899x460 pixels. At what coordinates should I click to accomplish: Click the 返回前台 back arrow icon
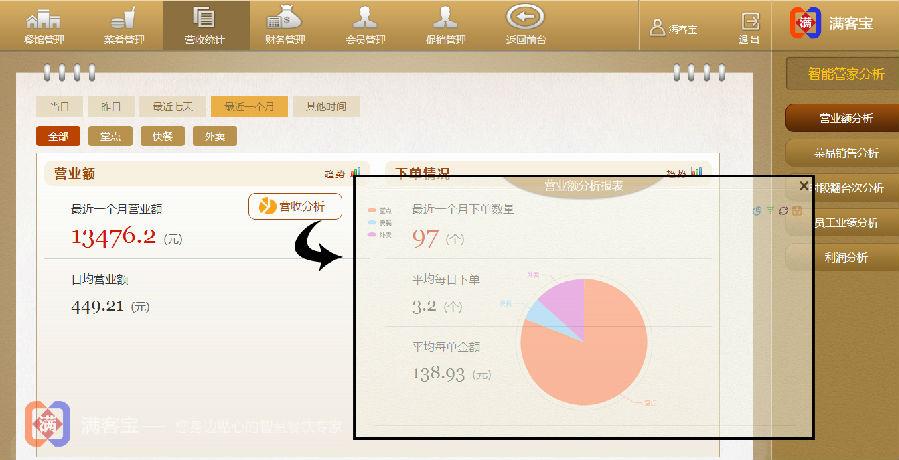[x=524, y=25]
